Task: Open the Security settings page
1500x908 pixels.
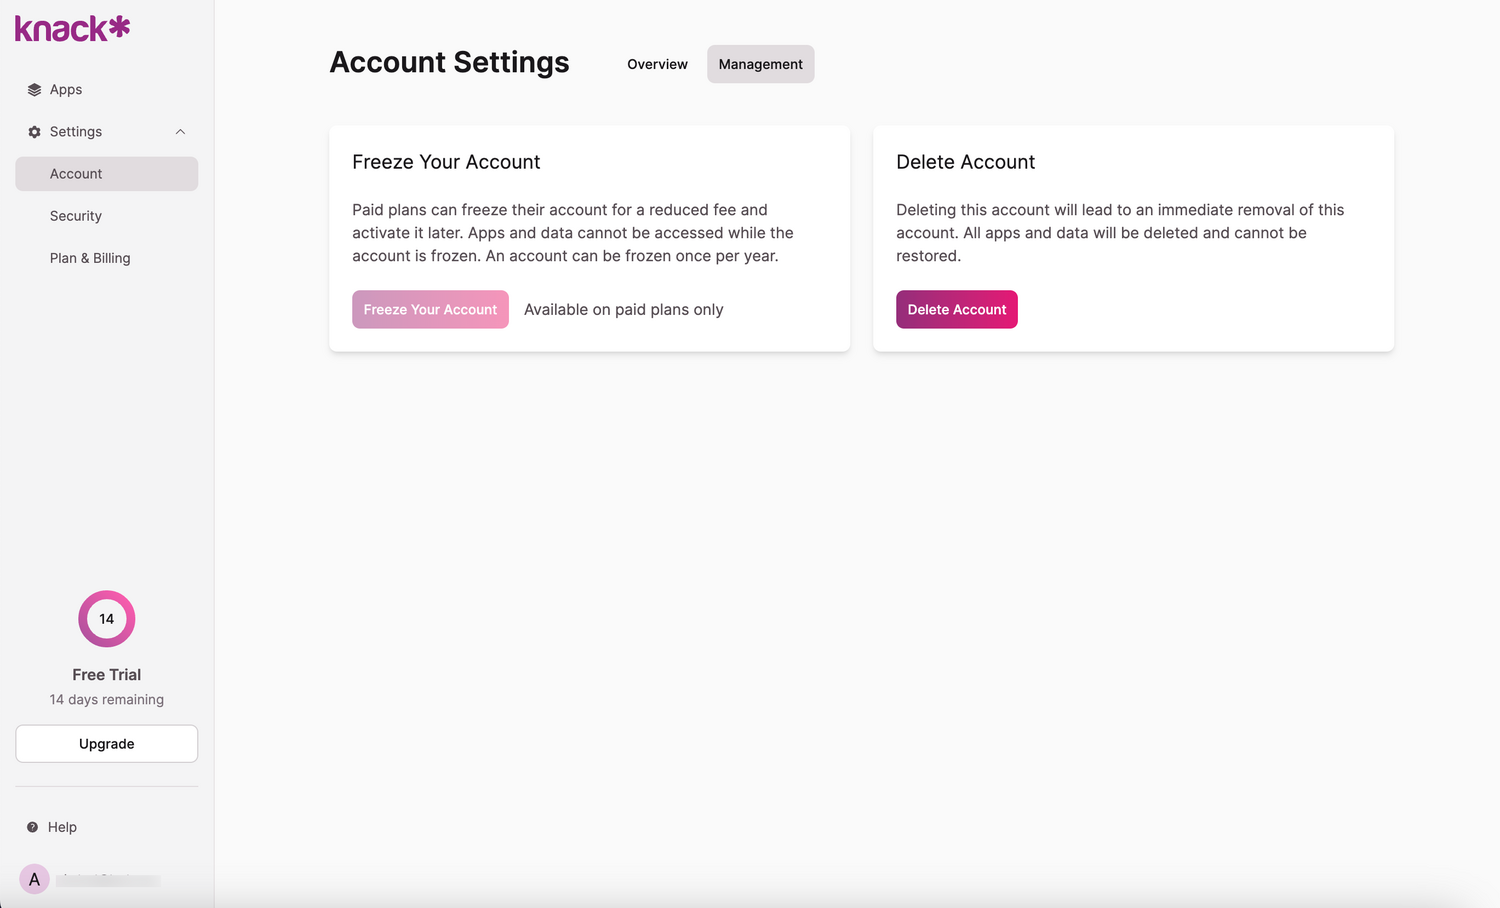Action: click(x=76, y=216)
